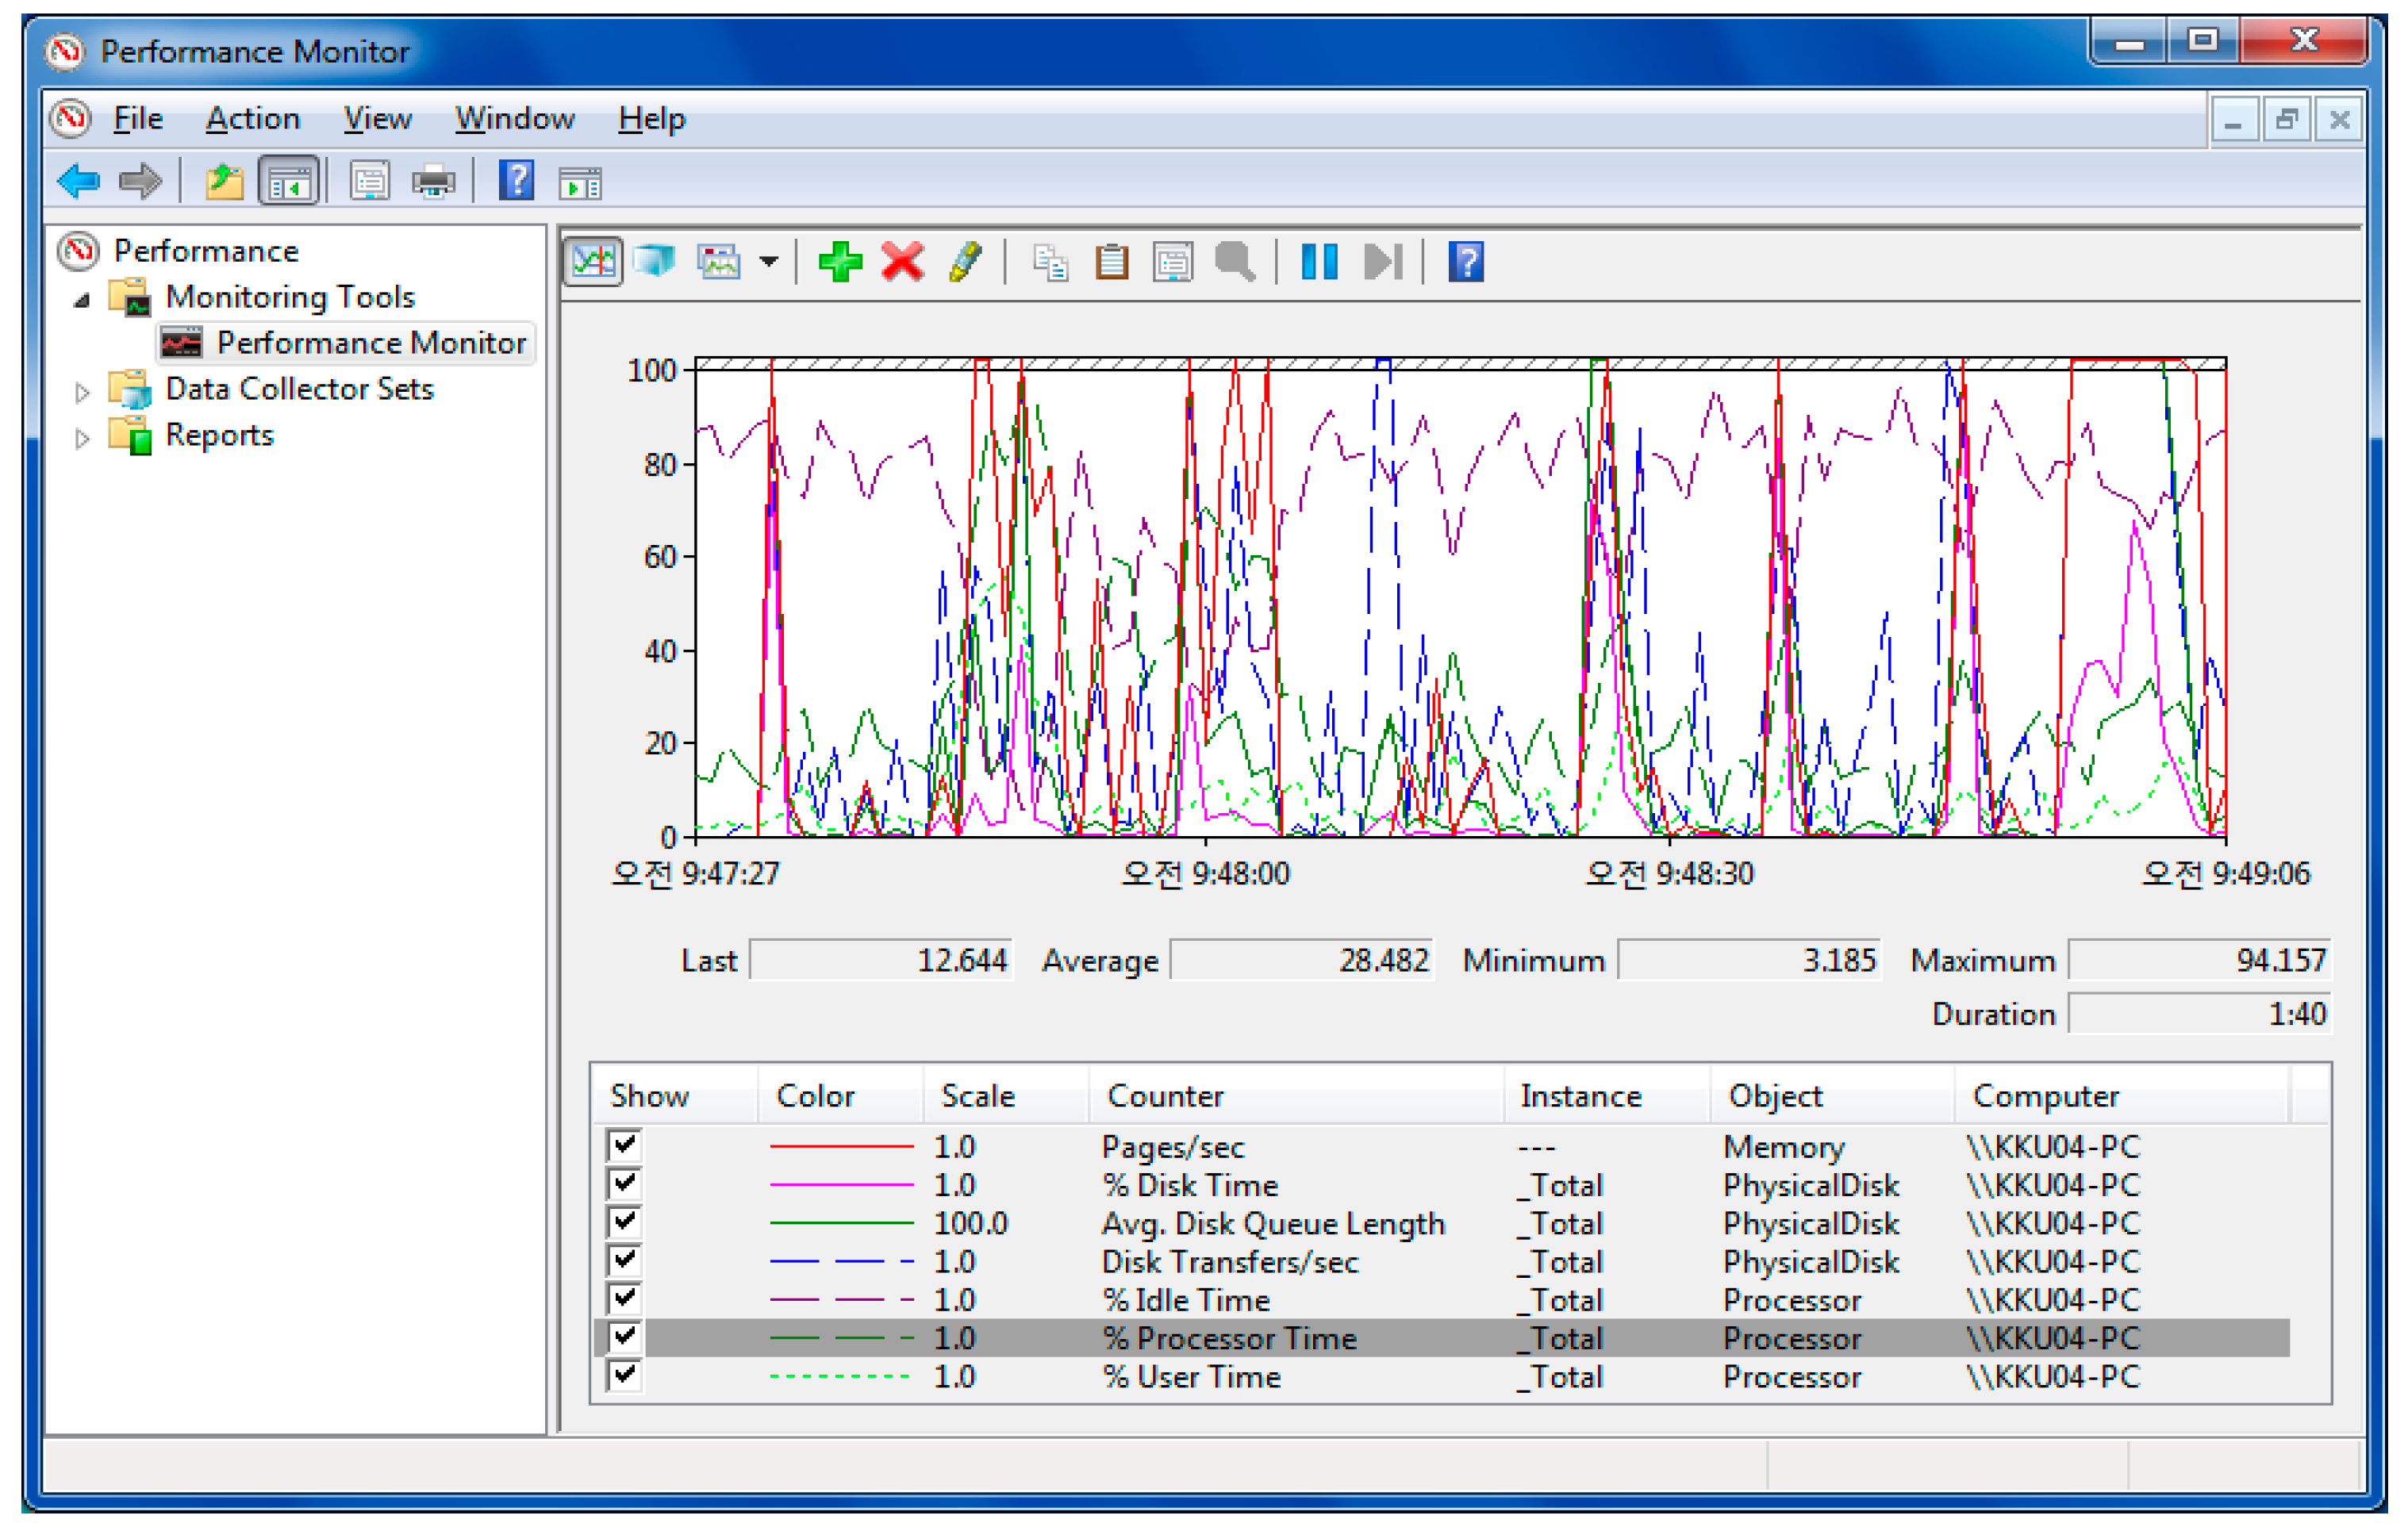The height and width of the screenshot is (1523, 2408).
Task: Open the graph Properties icon
Action: (1172, 263)
